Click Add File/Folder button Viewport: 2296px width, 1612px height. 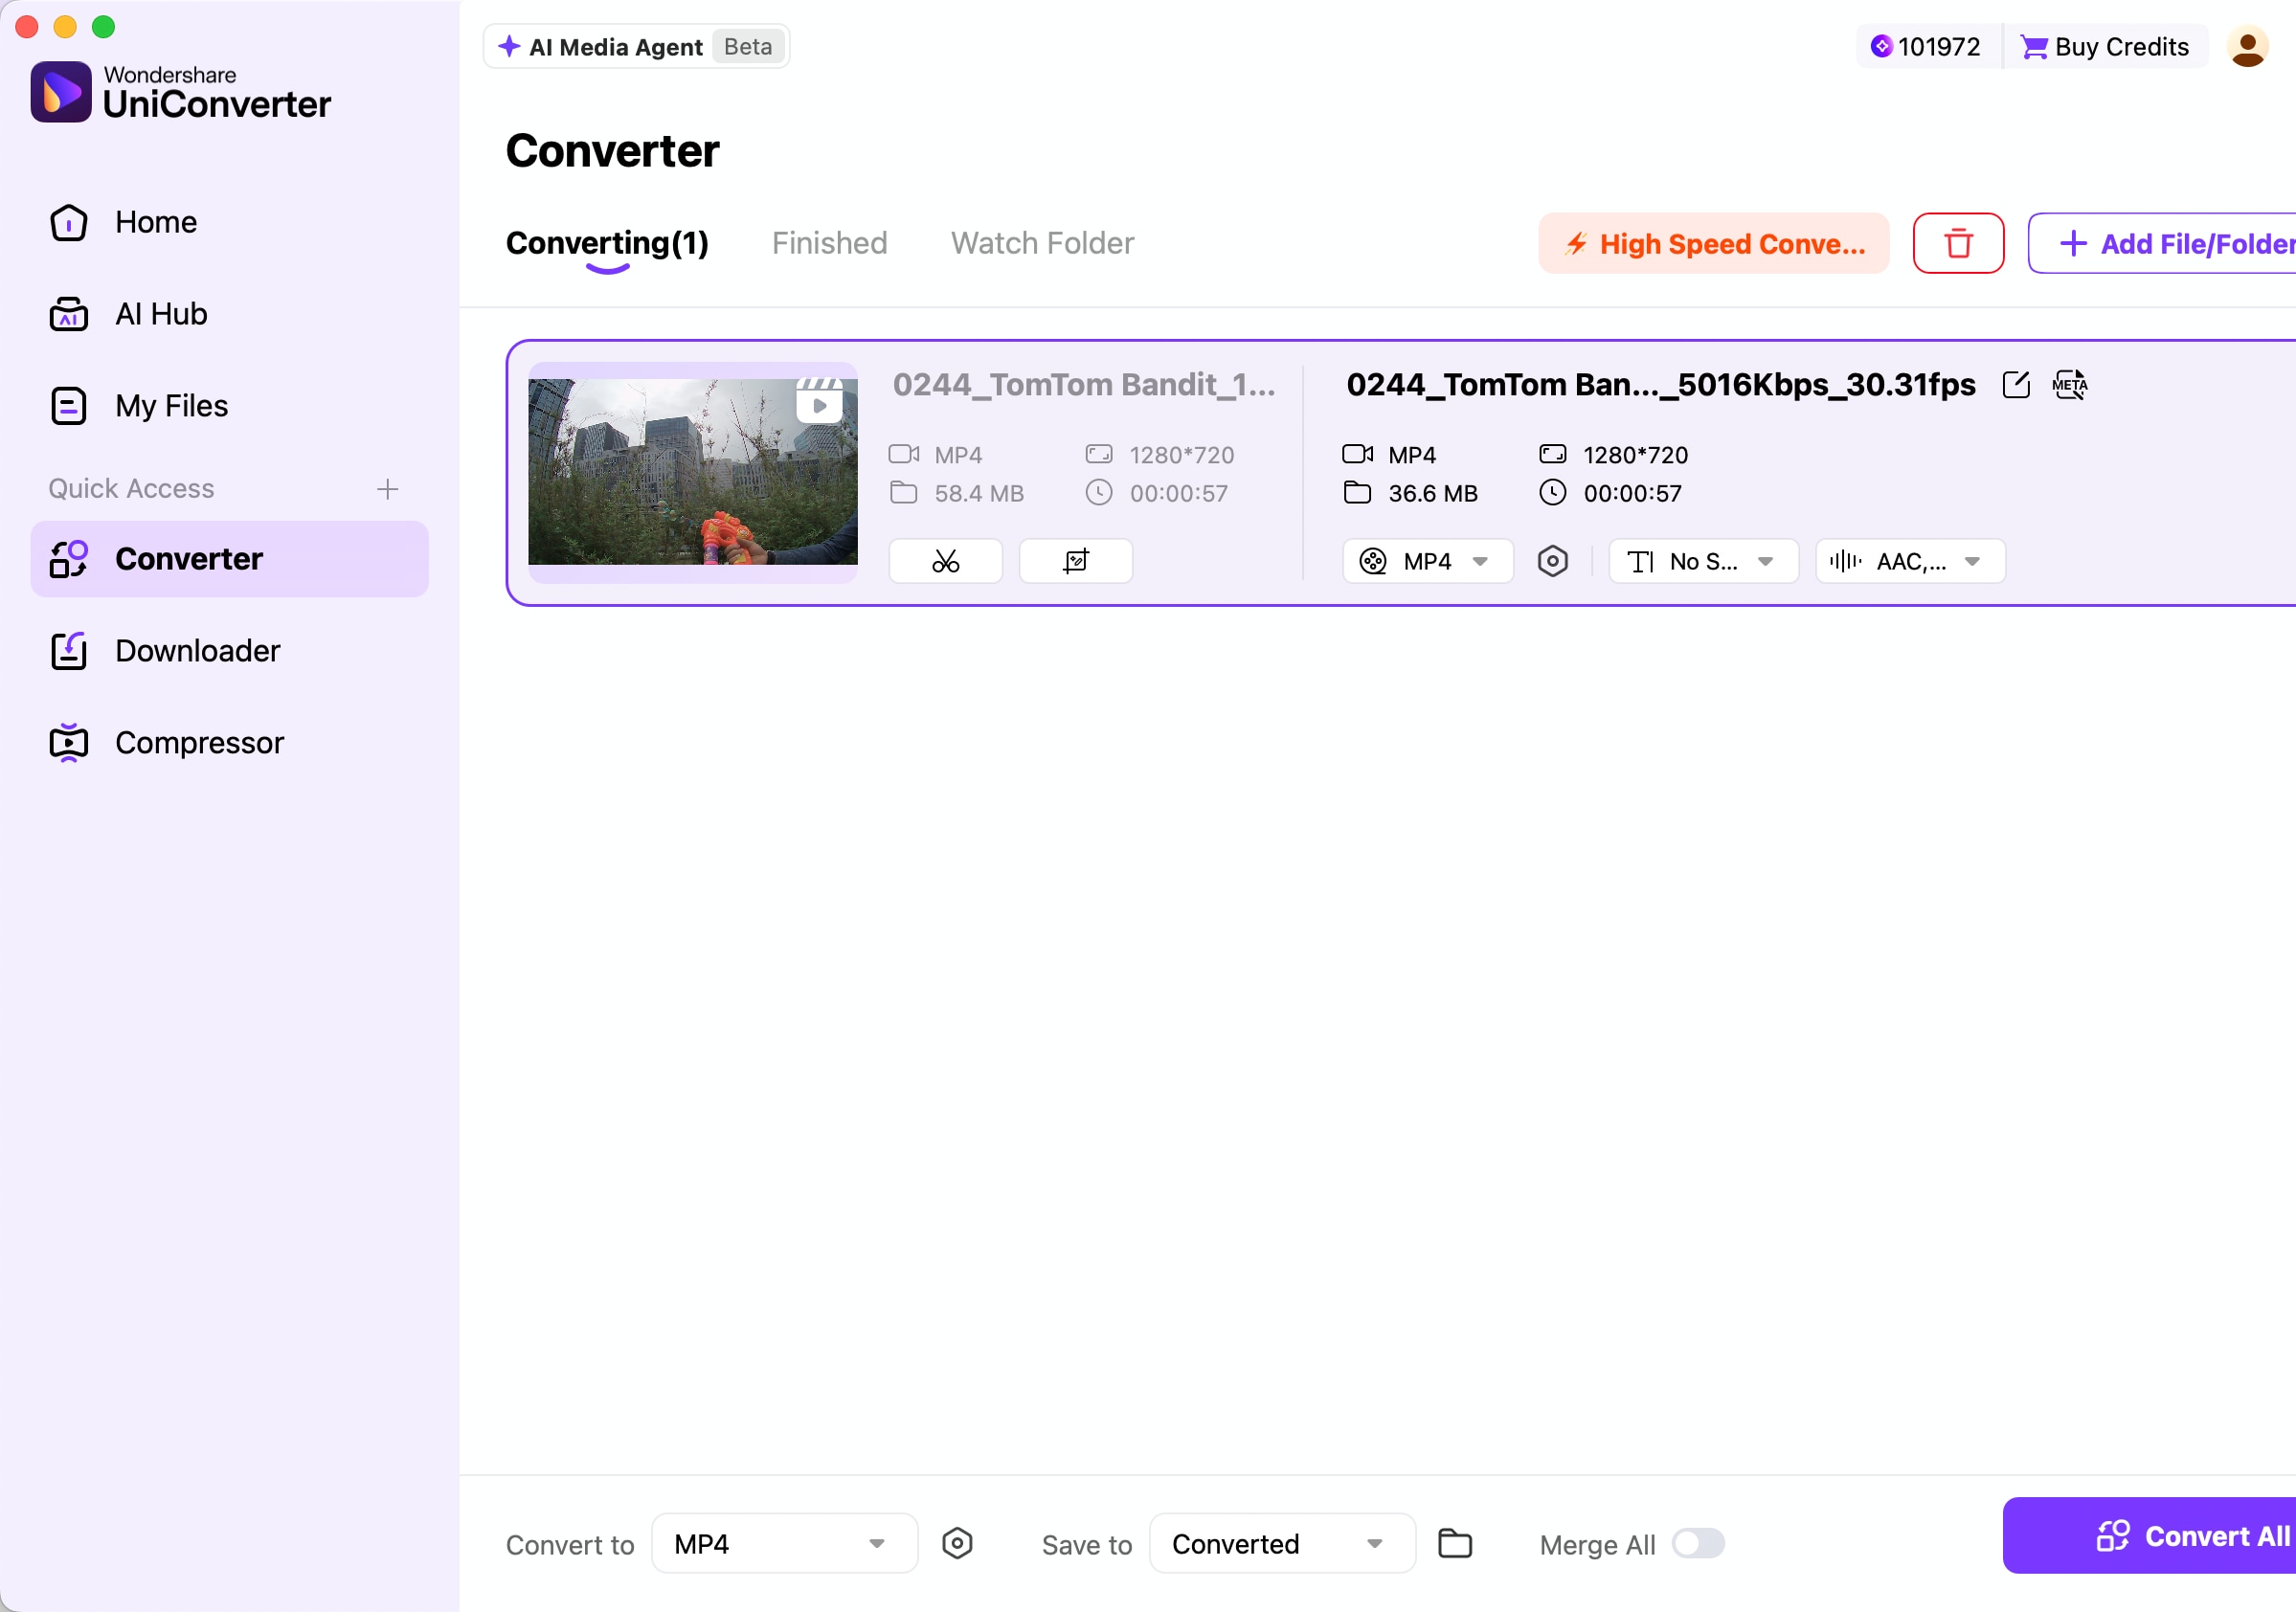pos(2162,243)
